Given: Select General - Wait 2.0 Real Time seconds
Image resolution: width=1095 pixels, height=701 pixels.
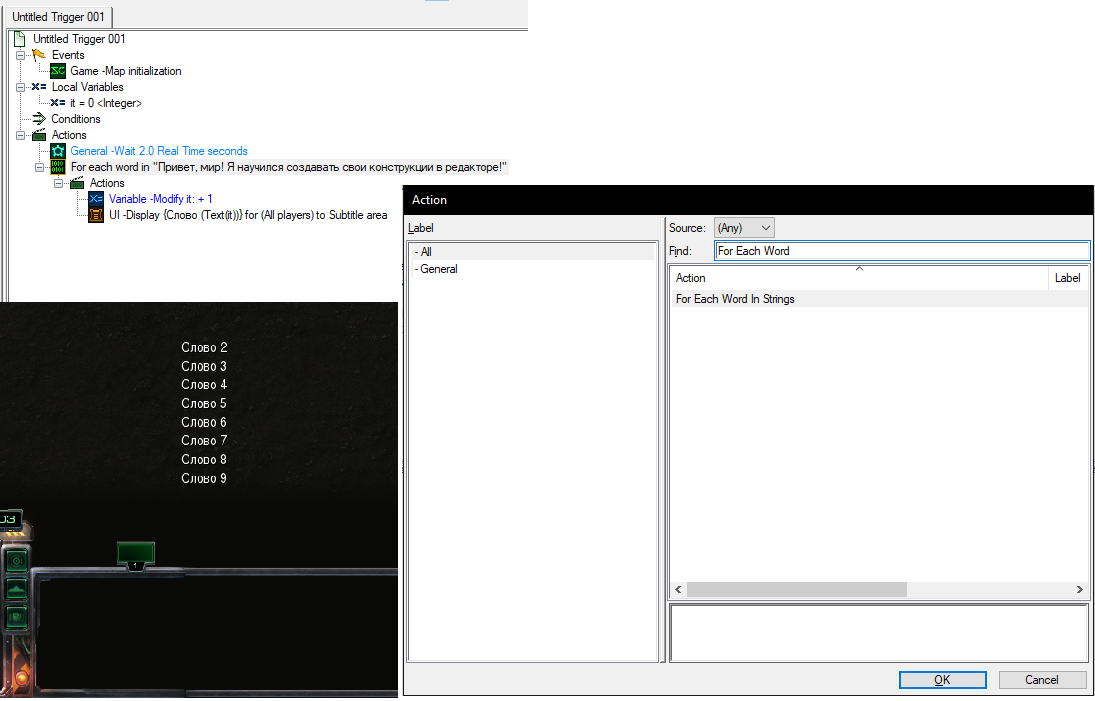Looking at the screenshot, I should [159, 151].
